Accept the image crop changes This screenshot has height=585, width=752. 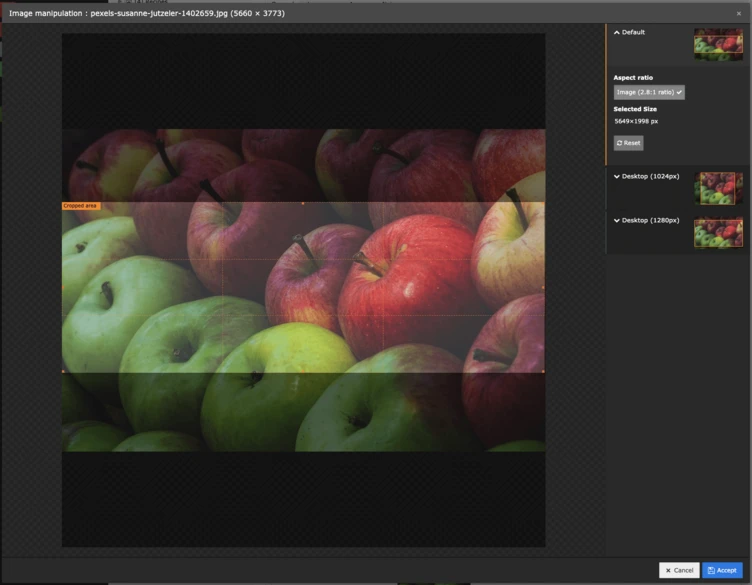(722, 570)
